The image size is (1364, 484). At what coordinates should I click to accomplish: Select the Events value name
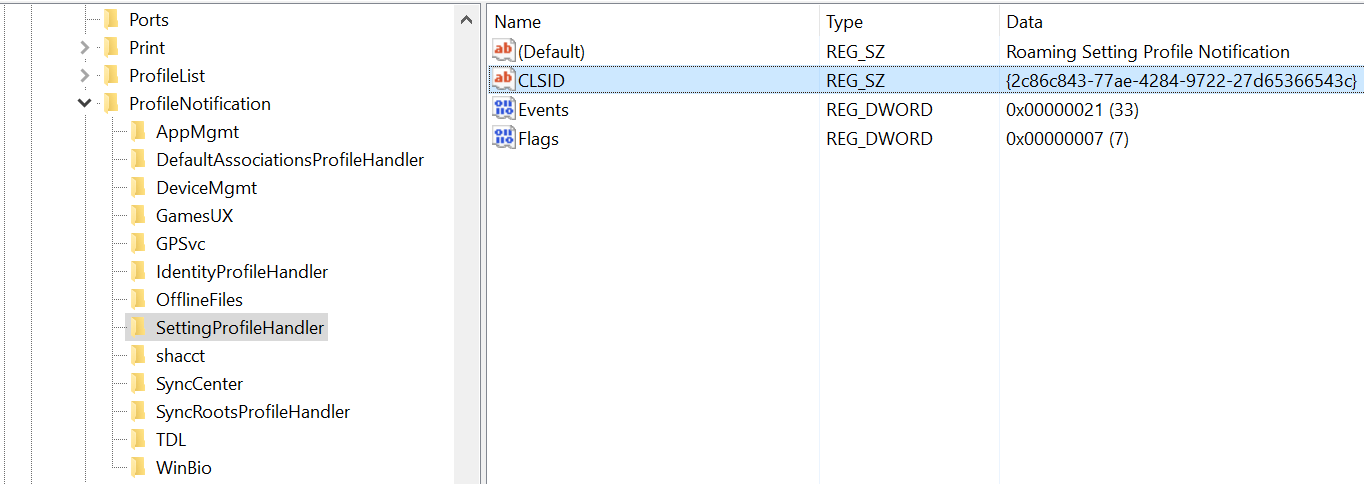pos(543,109)
